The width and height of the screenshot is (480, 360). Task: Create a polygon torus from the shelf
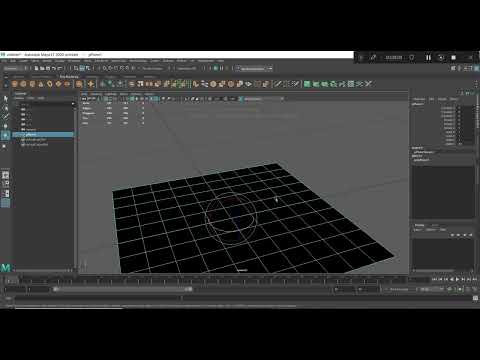point(50,84)
